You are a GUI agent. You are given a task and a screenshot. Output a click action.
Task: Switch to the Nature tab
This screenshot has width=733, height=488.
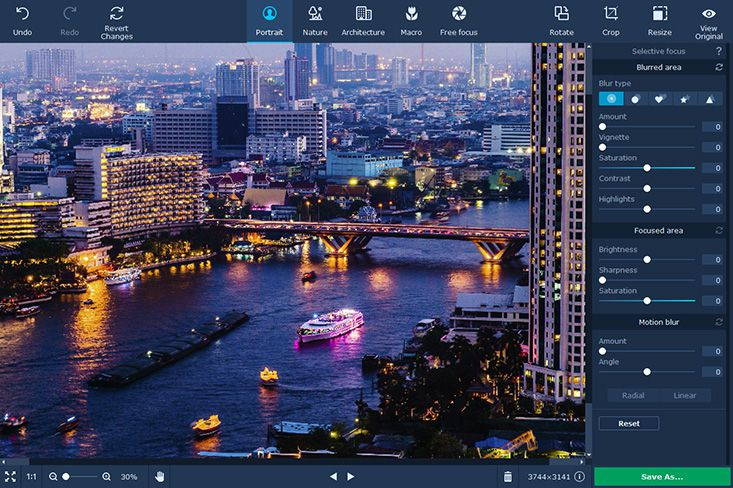pyautogui.click(x=315, y=20)
